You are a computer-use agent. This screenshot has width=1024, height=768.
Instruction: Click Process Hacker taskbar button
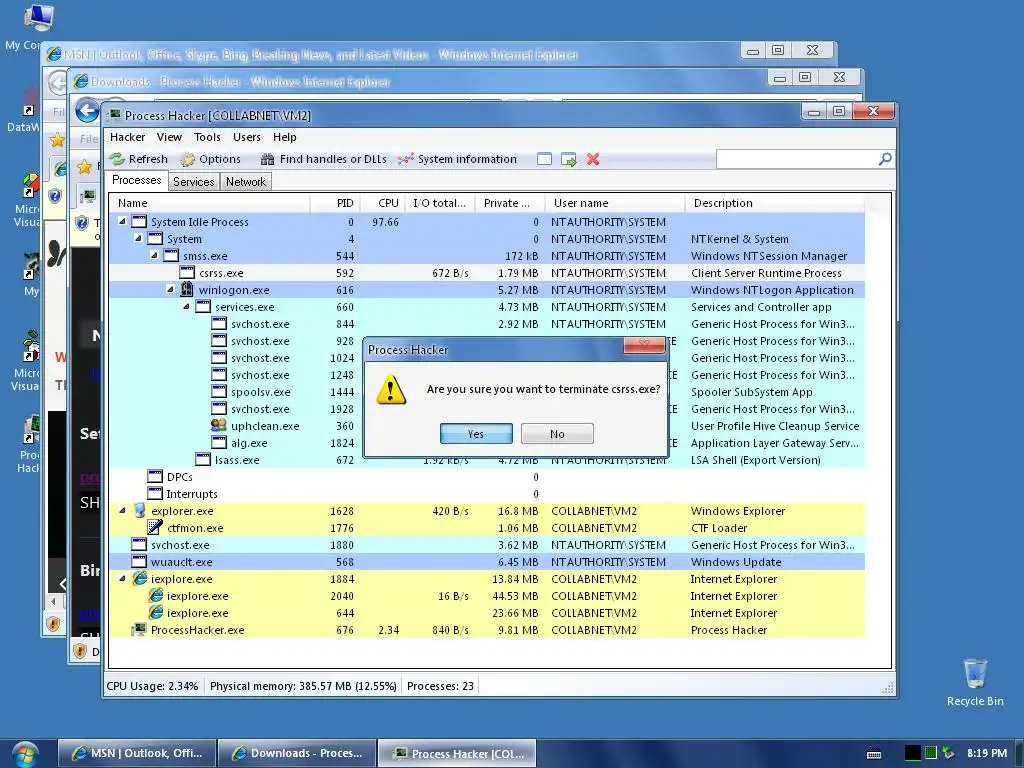point(458,753)
